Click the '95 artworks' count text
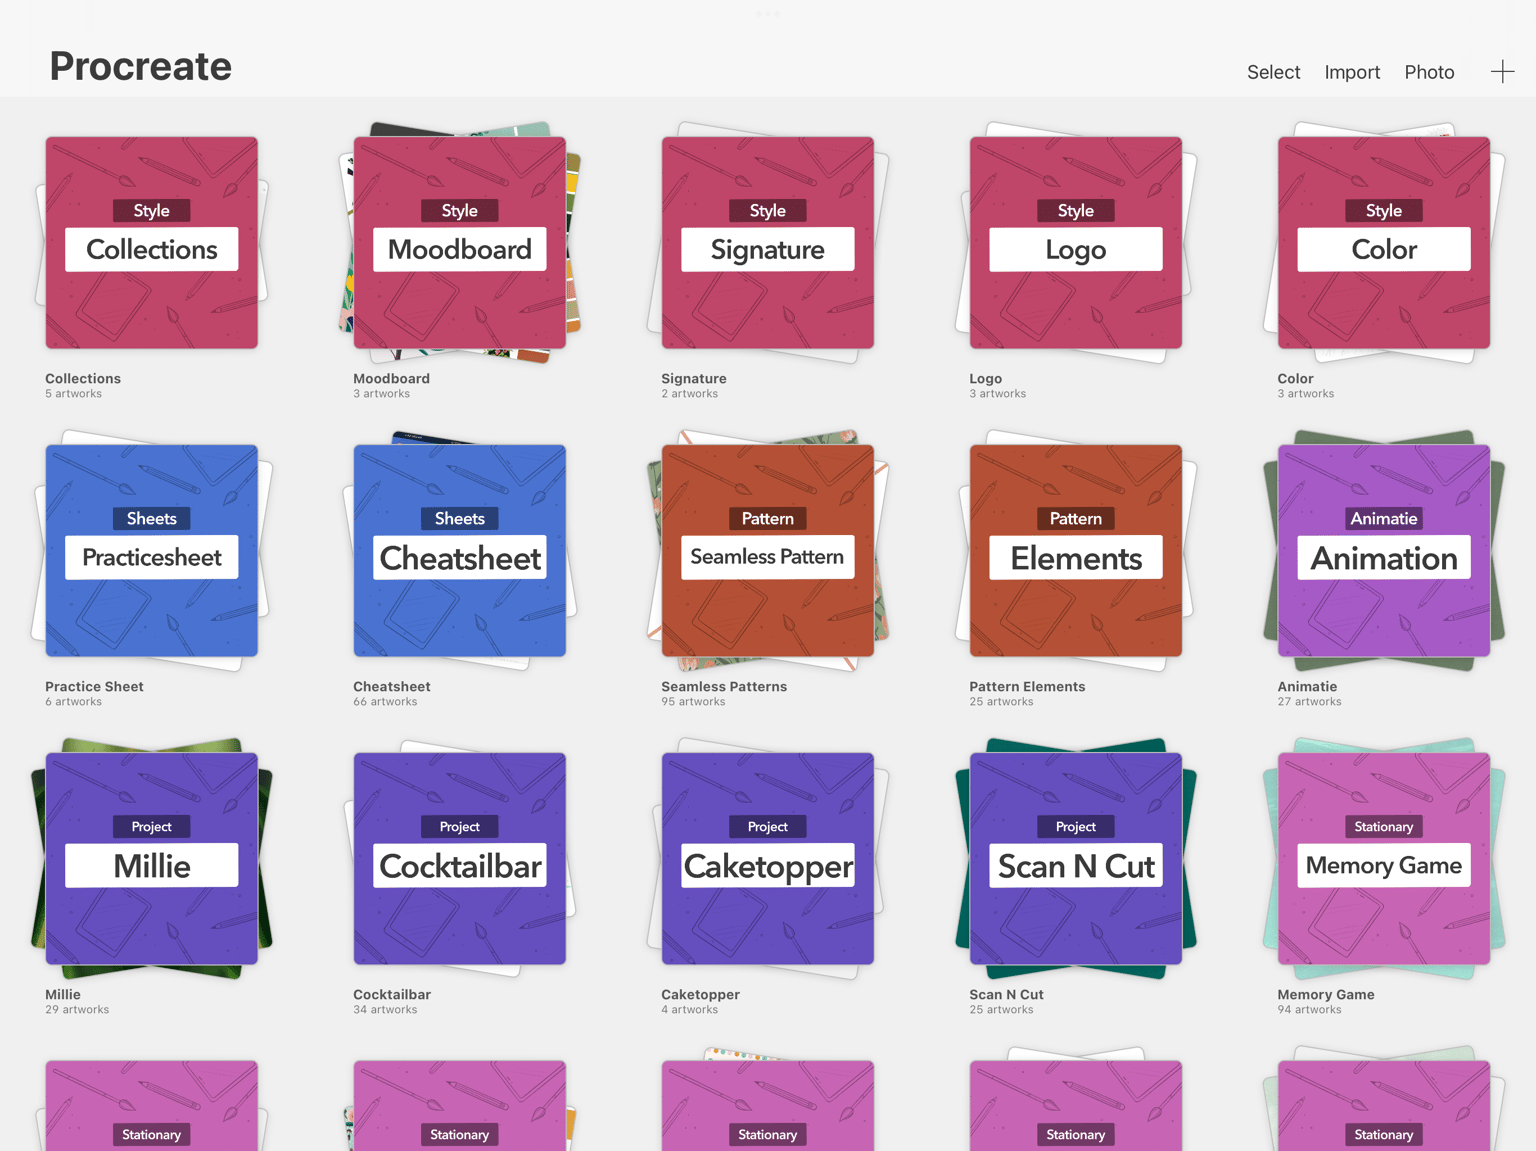Image resolution: width=1536 pixels, height=1151 pixels. point(693,702)
